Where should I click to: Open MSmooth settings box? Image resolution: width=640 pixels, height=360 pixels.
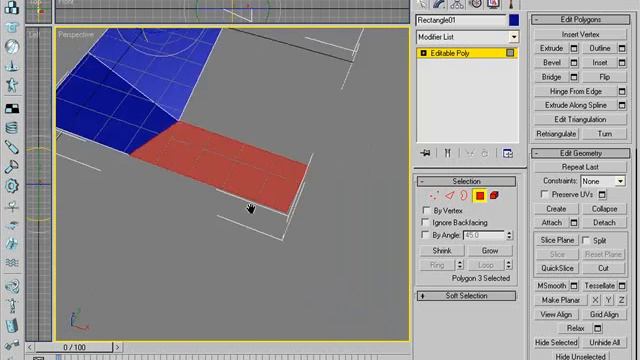point(574,286)
